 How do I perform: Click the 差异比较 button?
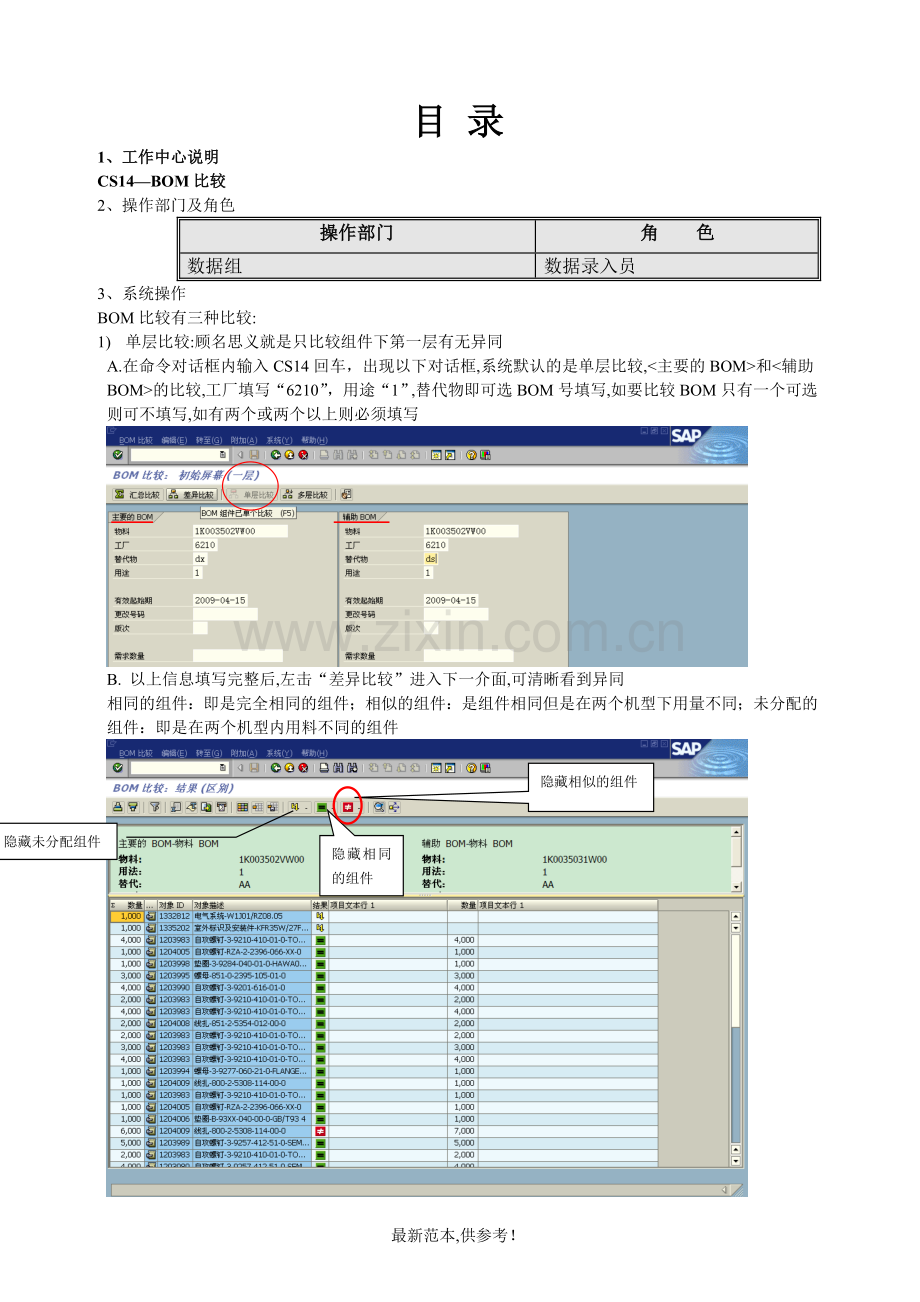pos(192,494)
